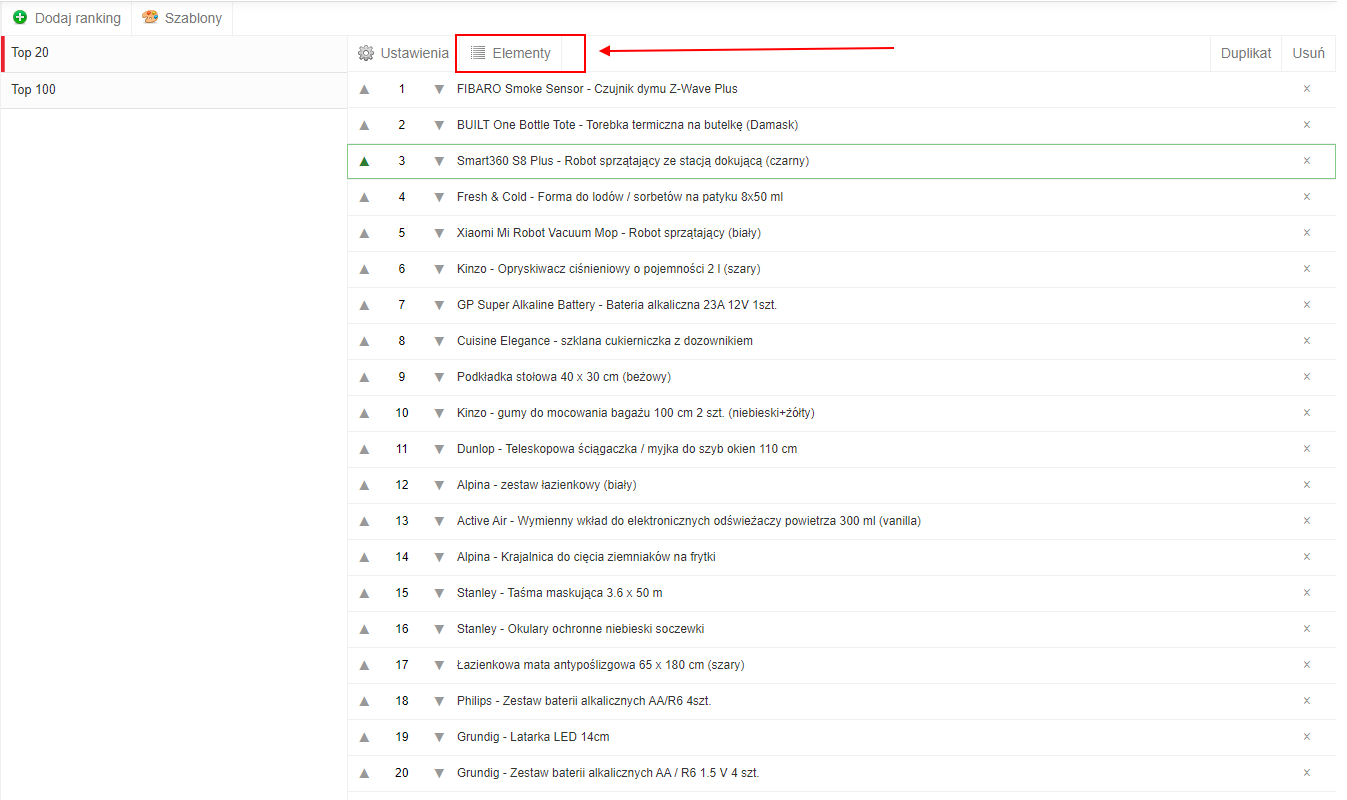The width and height of the screenshot is (1347, 800).
Task: Move GP Super Alkaline Battery down
Action: [x=439, y=305]
